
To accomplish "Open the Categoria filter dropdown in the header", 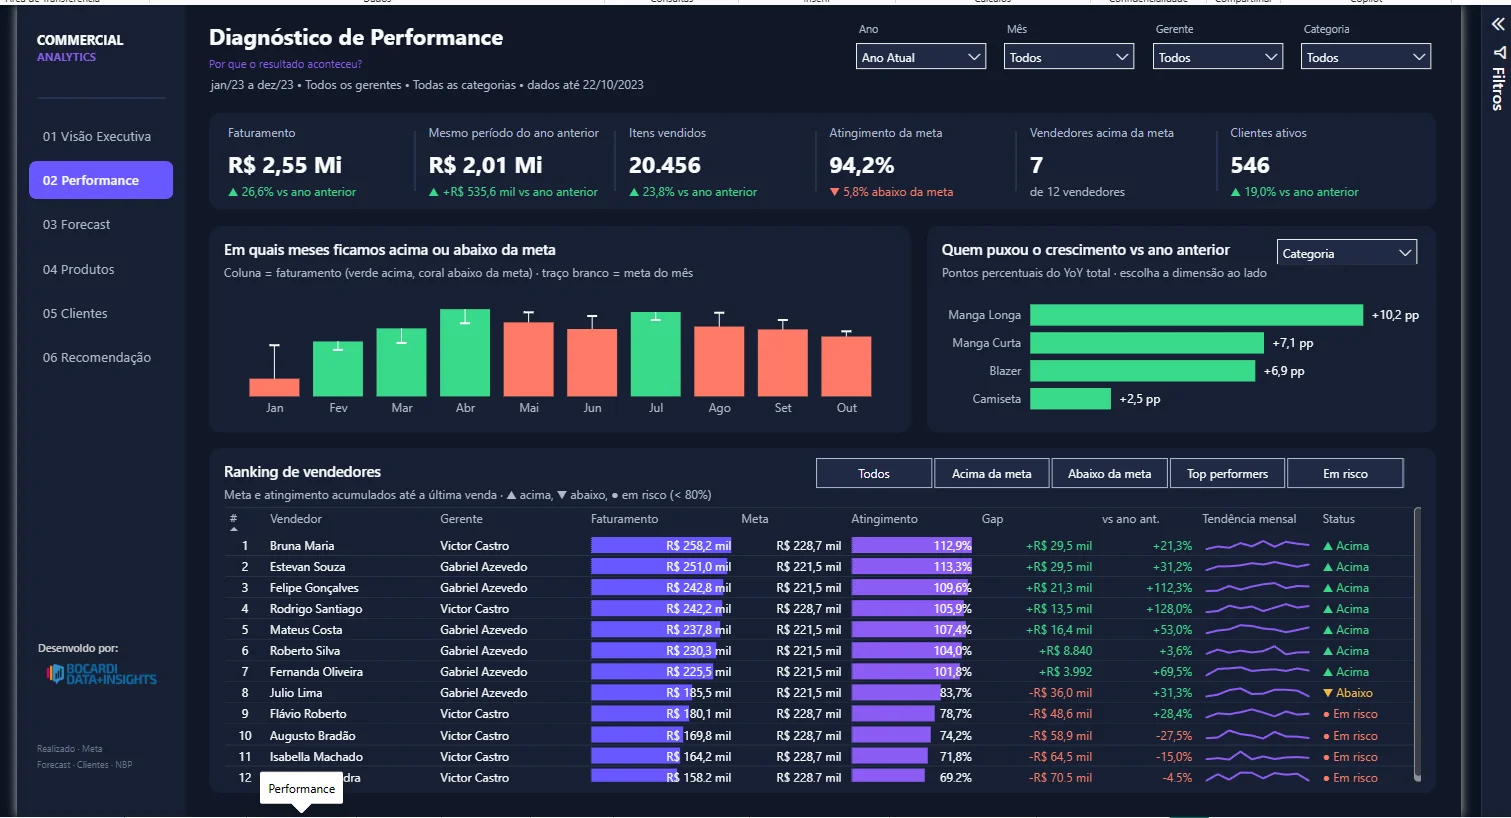I will 1366,57.
